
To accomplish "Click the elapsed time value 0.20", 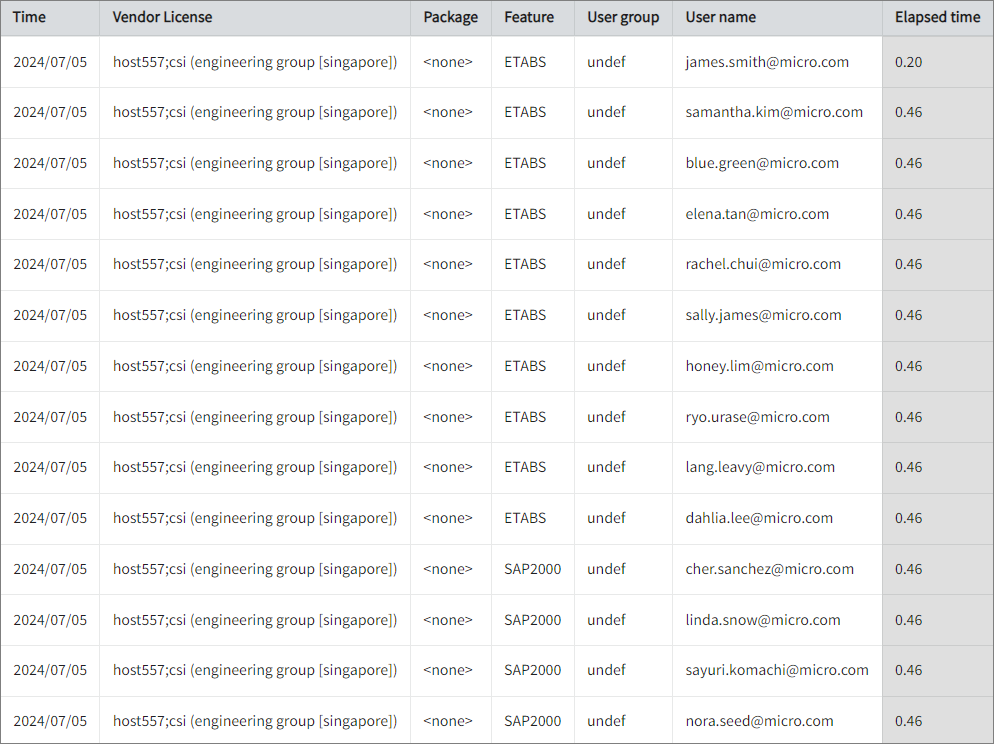I will pyautogui.click(x=907, y=61).
